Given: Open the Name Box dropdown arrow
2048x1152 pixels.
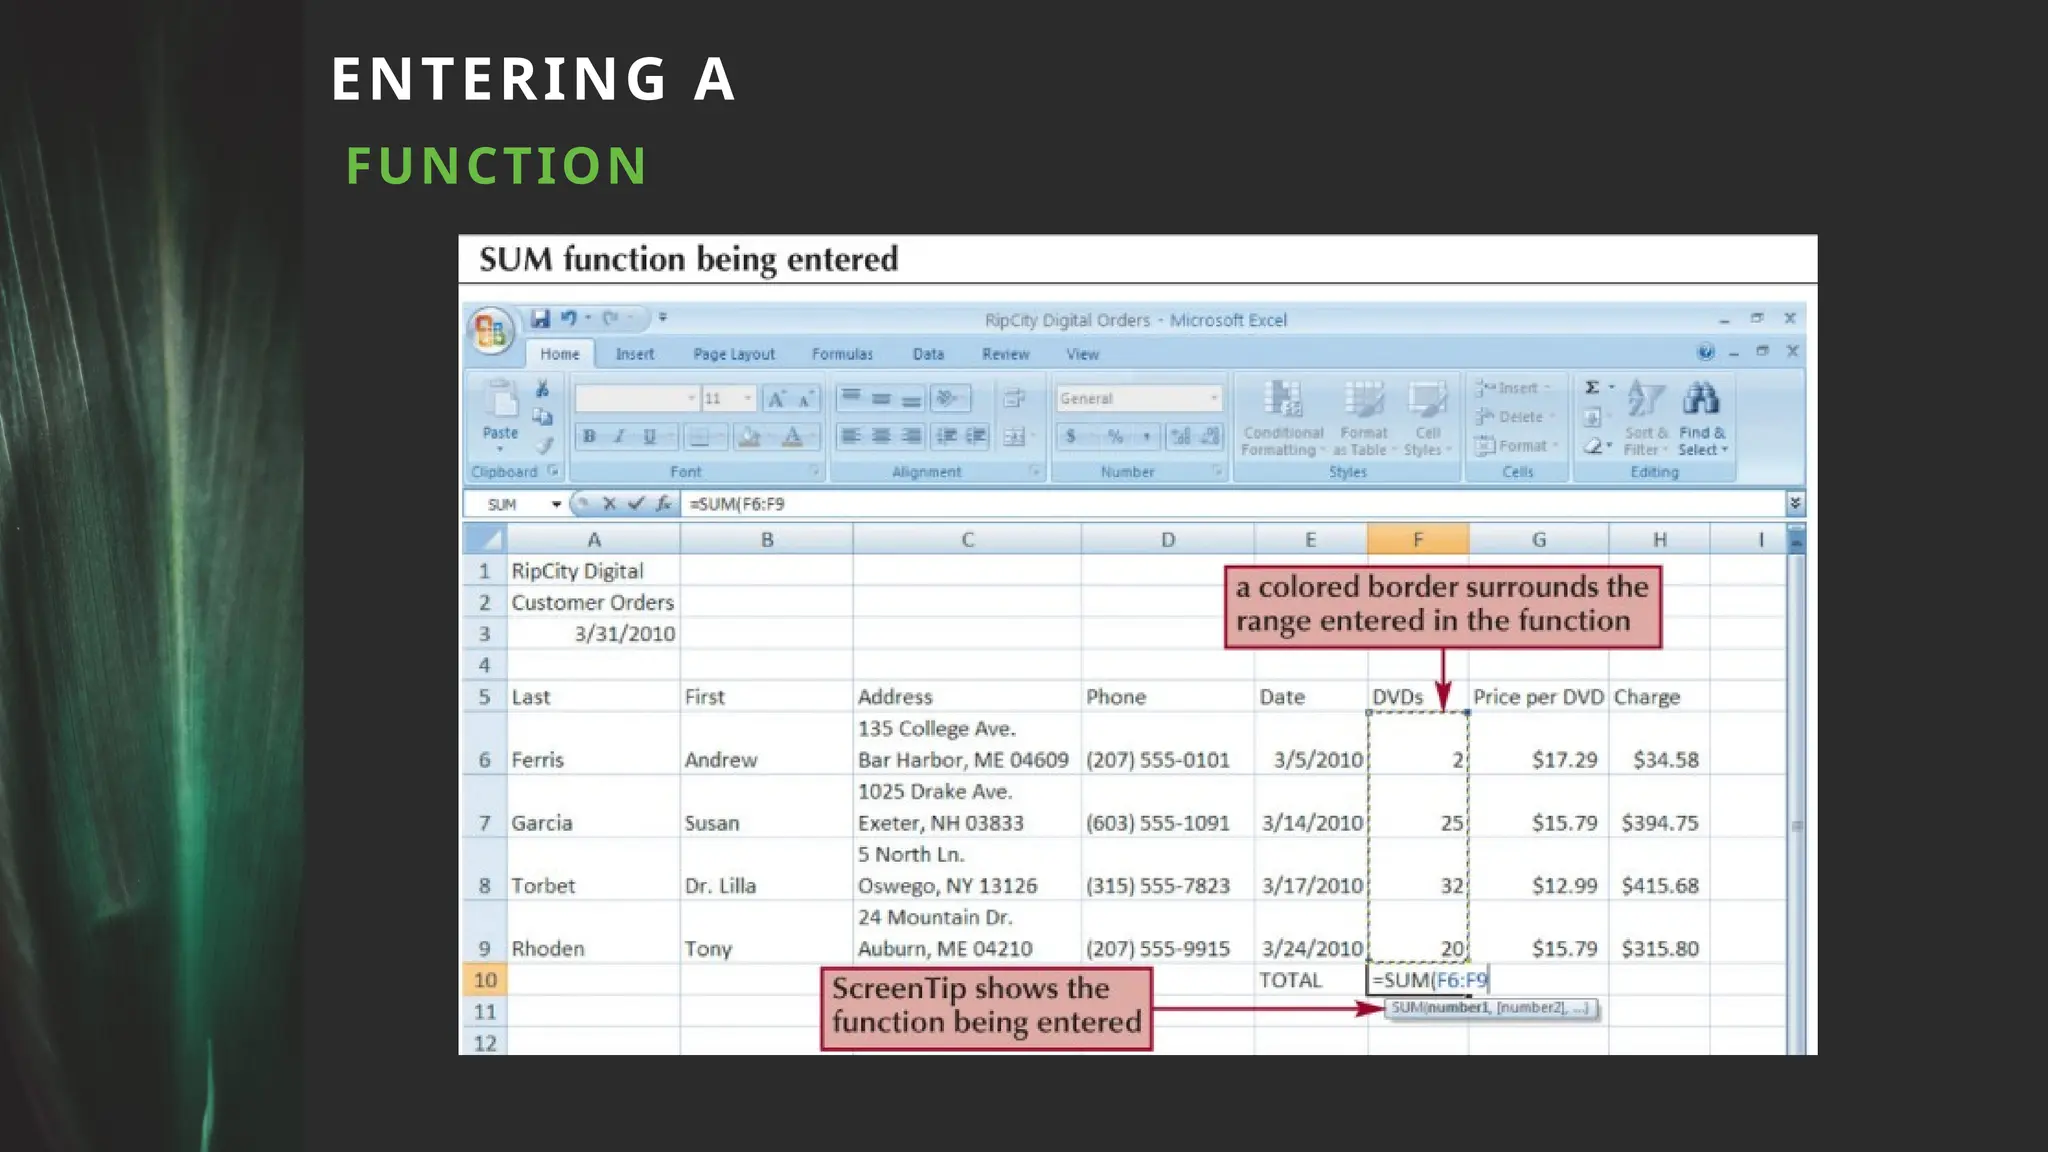Looking at the screenshot, I should point(556,504).
